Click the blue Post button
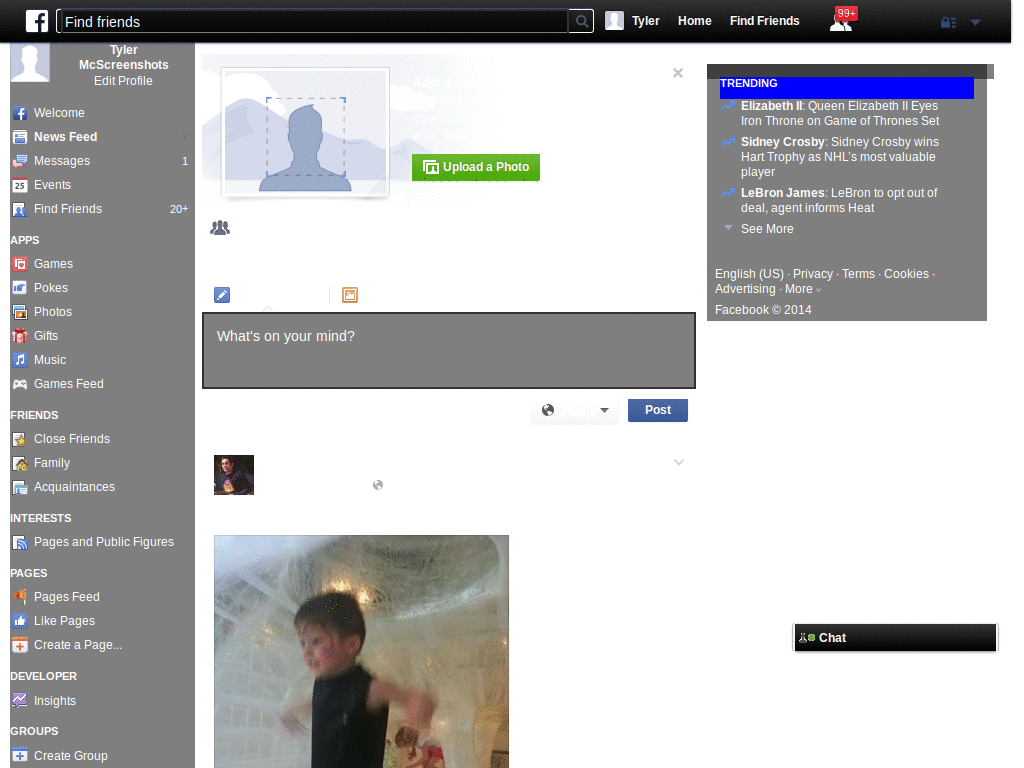1024x768 pixels. point(658,410)
